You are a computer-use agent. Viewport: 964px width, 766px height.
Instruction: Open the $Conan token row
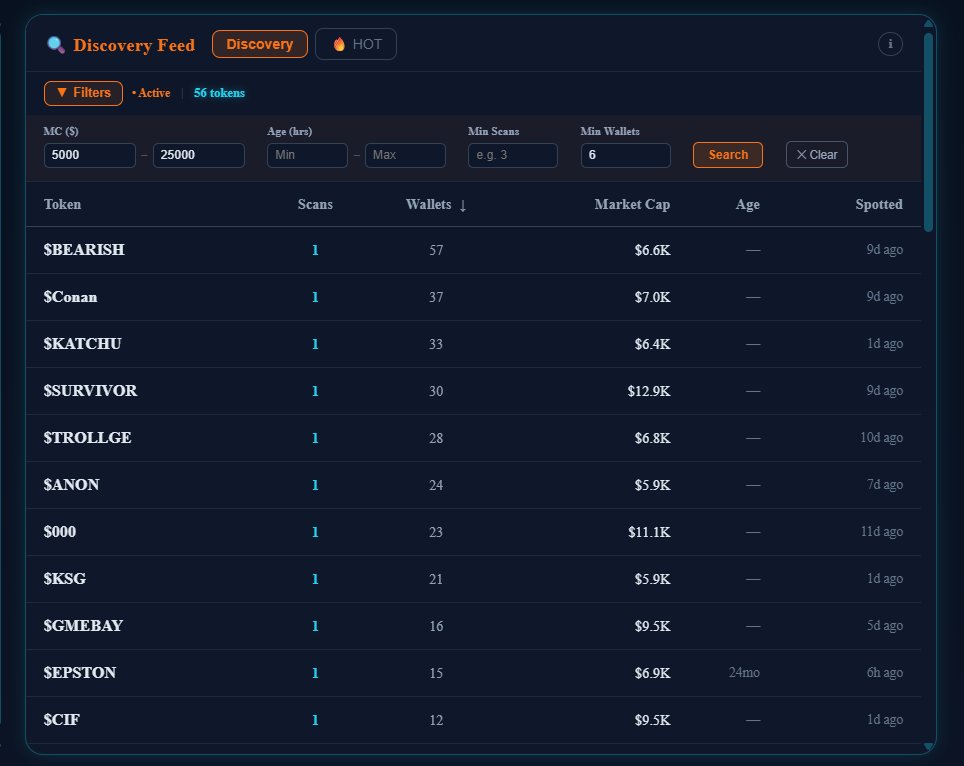click(x=473, y=297)
